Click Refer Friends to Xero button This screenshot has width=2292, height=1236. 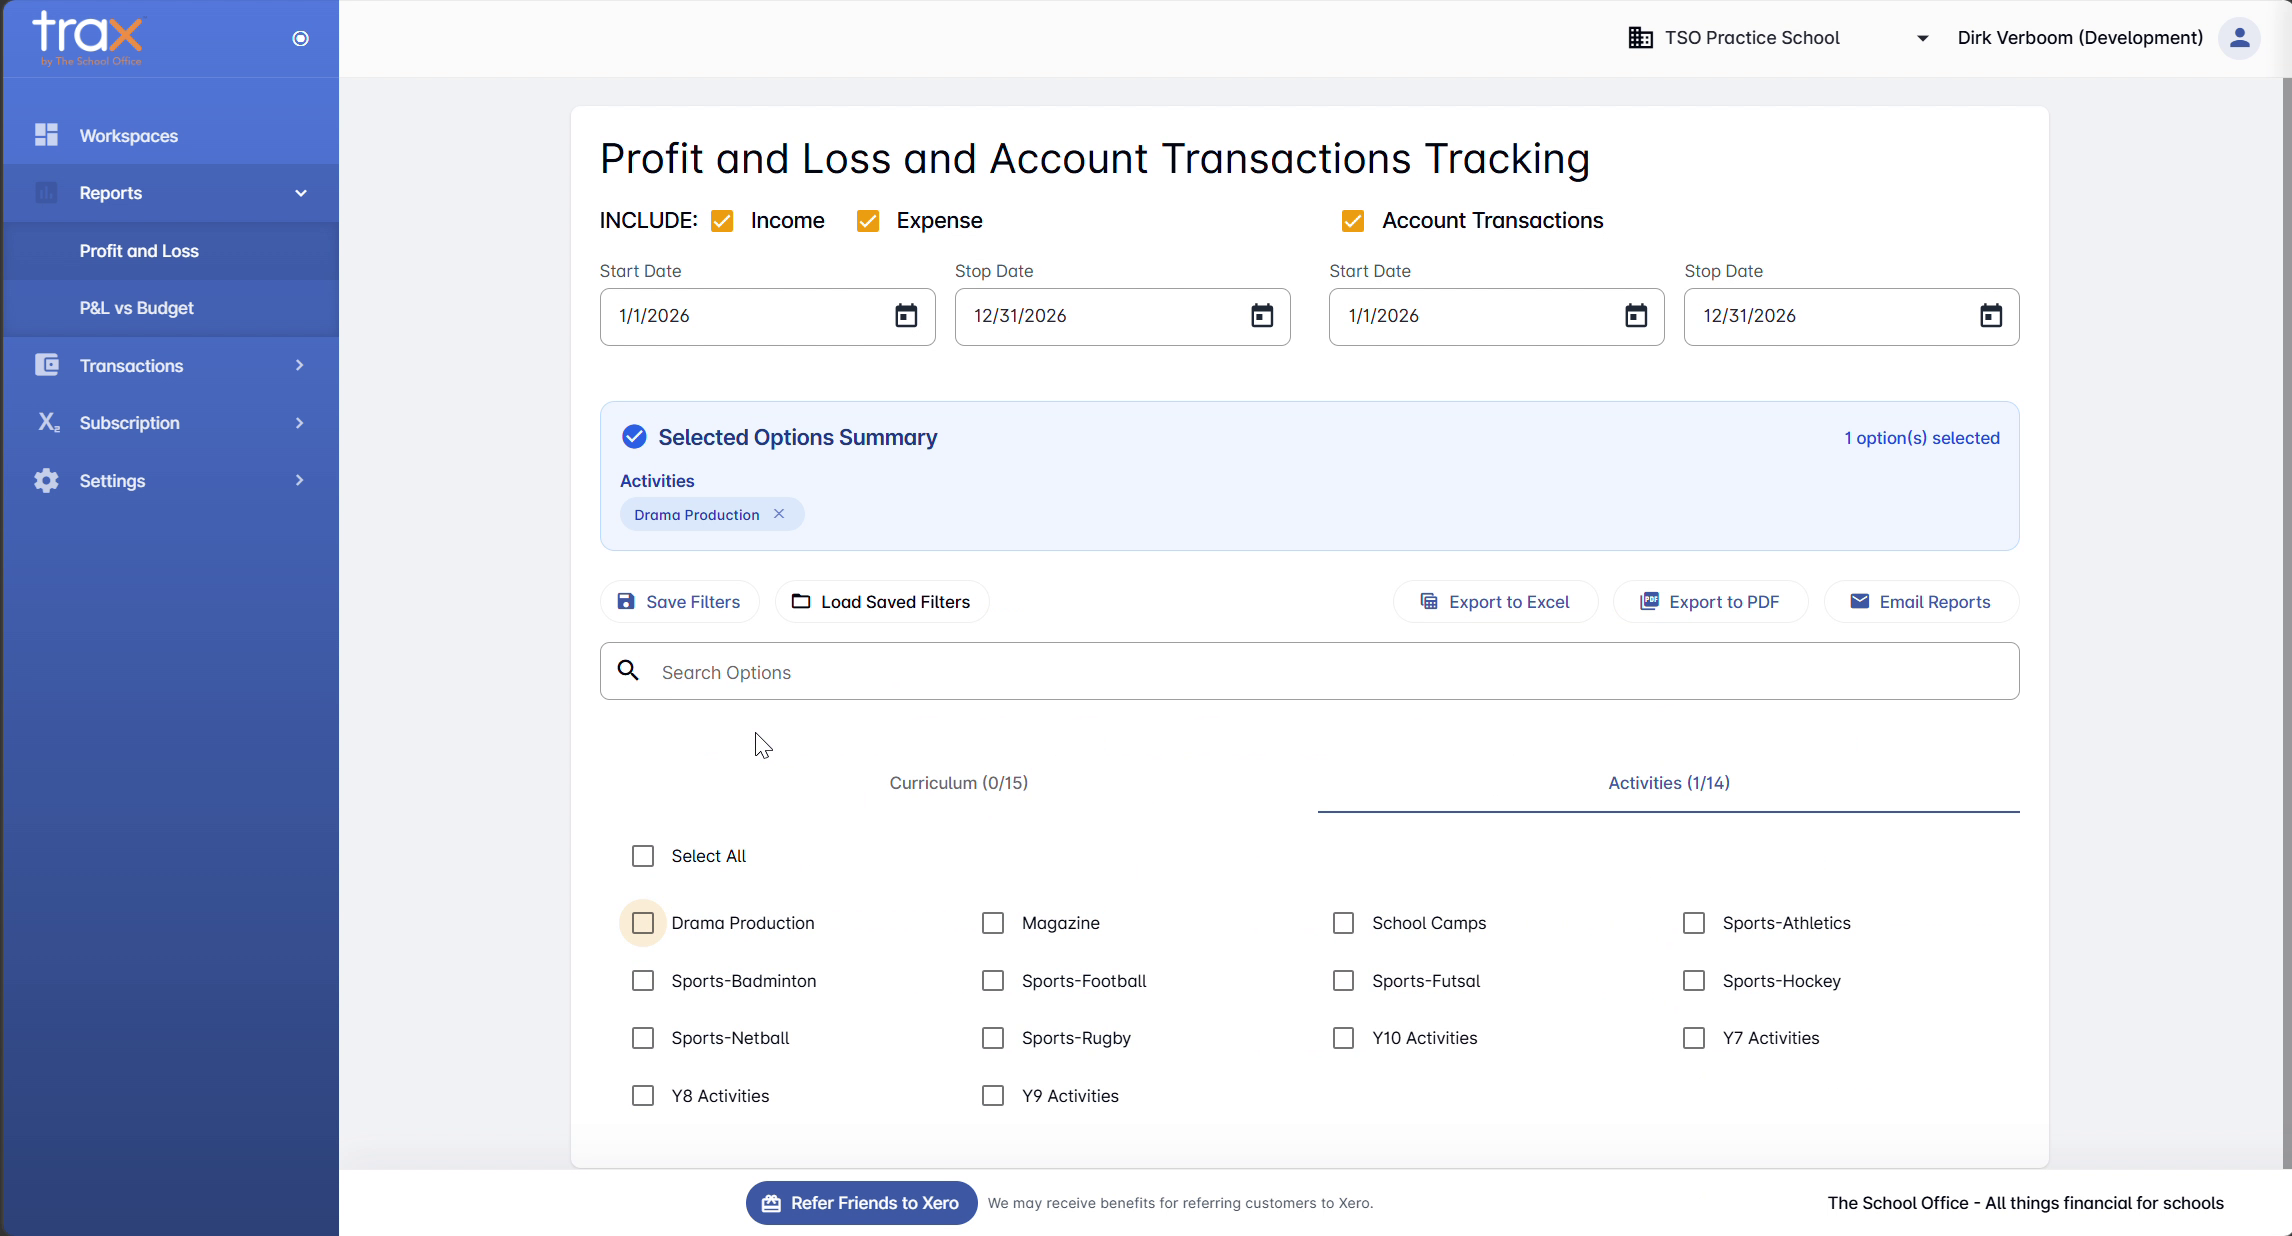(861, 1203)
